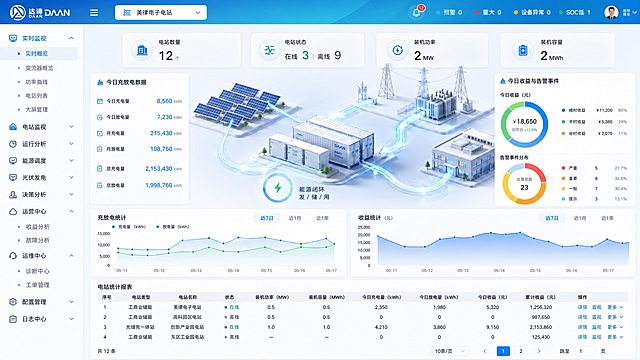Click the 今日收益与告警事件 title icon

pyautogui.click(x=503, y=81)
